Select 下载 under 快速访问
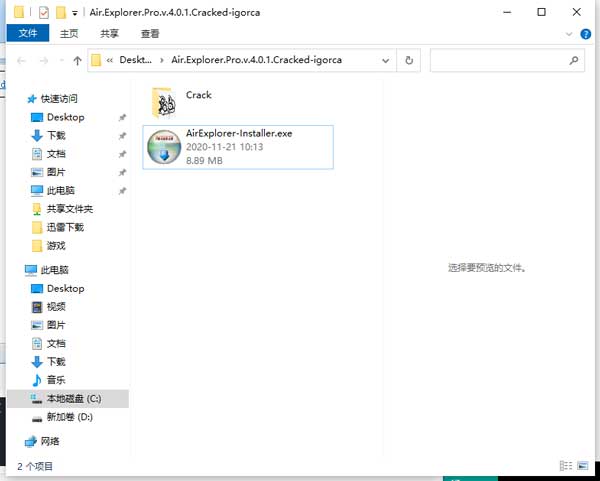This screenshot has height=481, width=600. coord(56,135)
